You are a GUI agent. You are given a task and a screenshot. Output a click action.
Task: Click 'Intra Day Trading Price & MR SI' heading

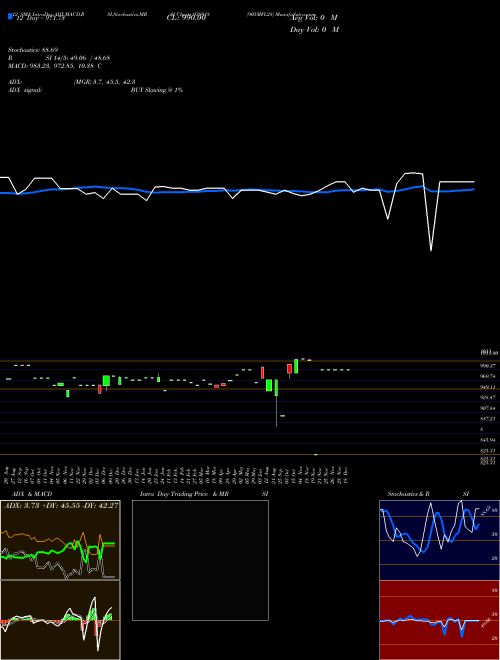204,494
